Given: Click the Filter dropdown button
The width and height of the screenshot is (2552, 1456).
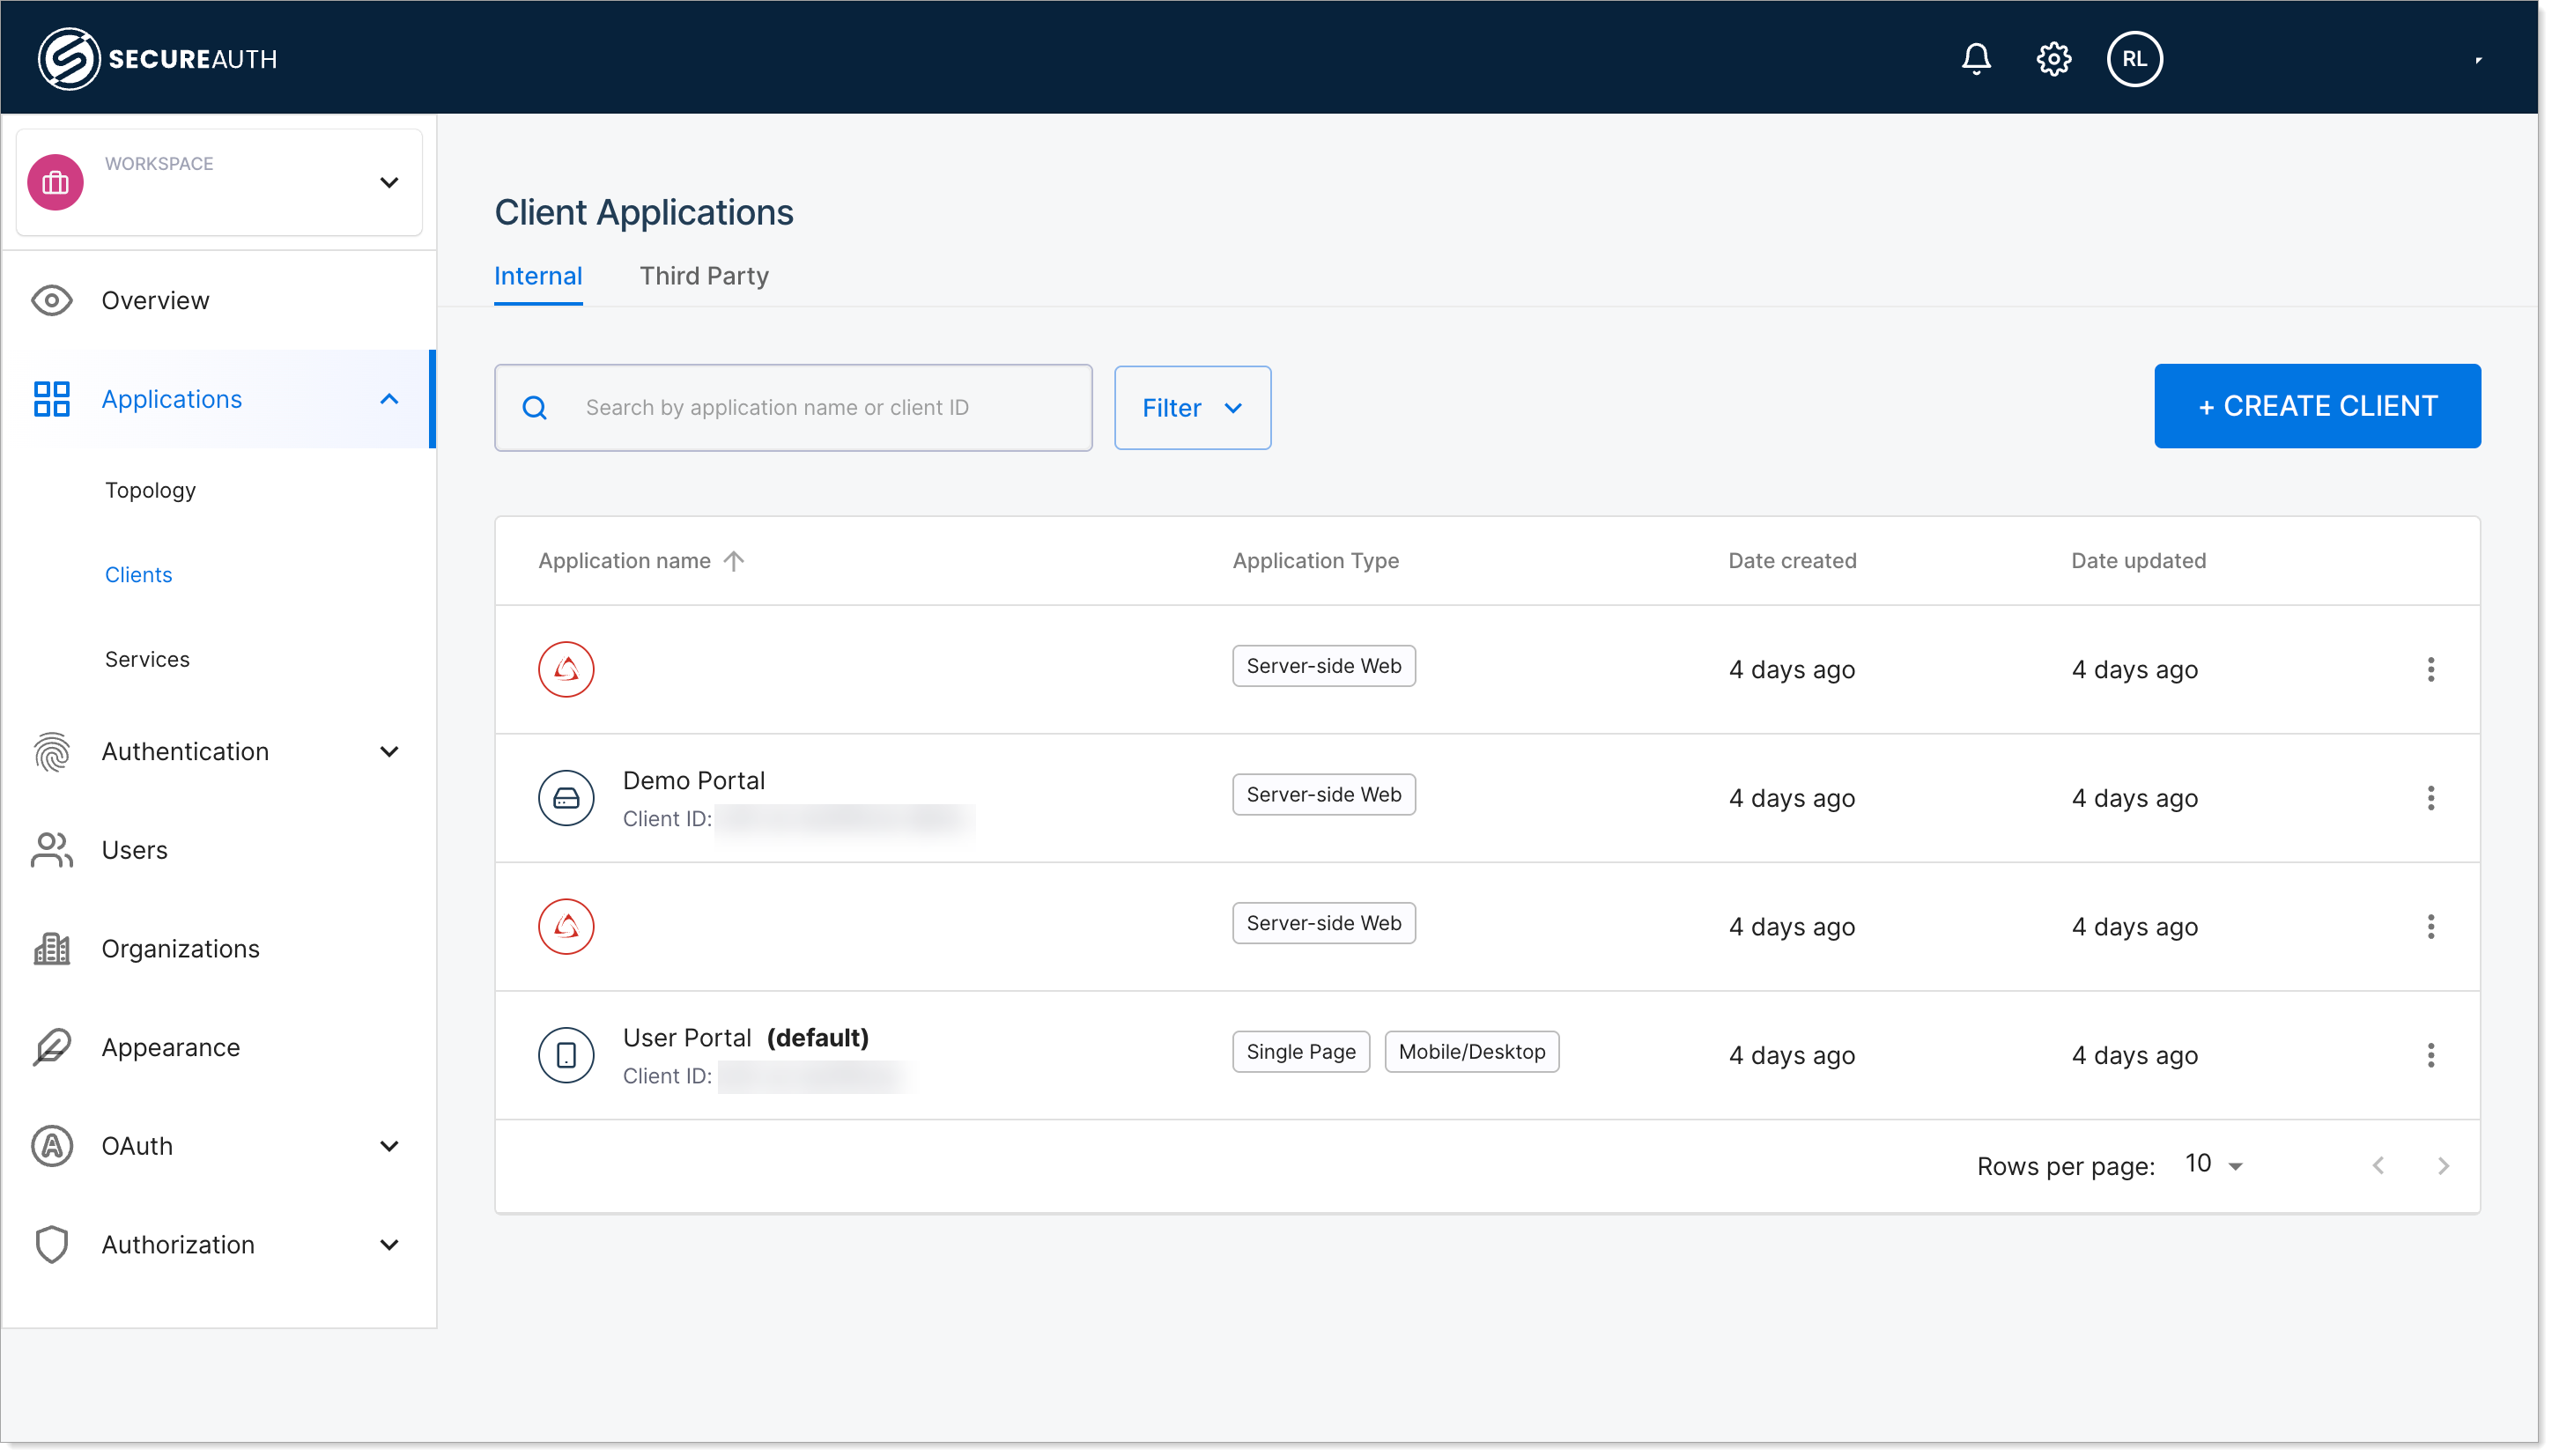Looking at the screenshot, I should (1192, 406).
